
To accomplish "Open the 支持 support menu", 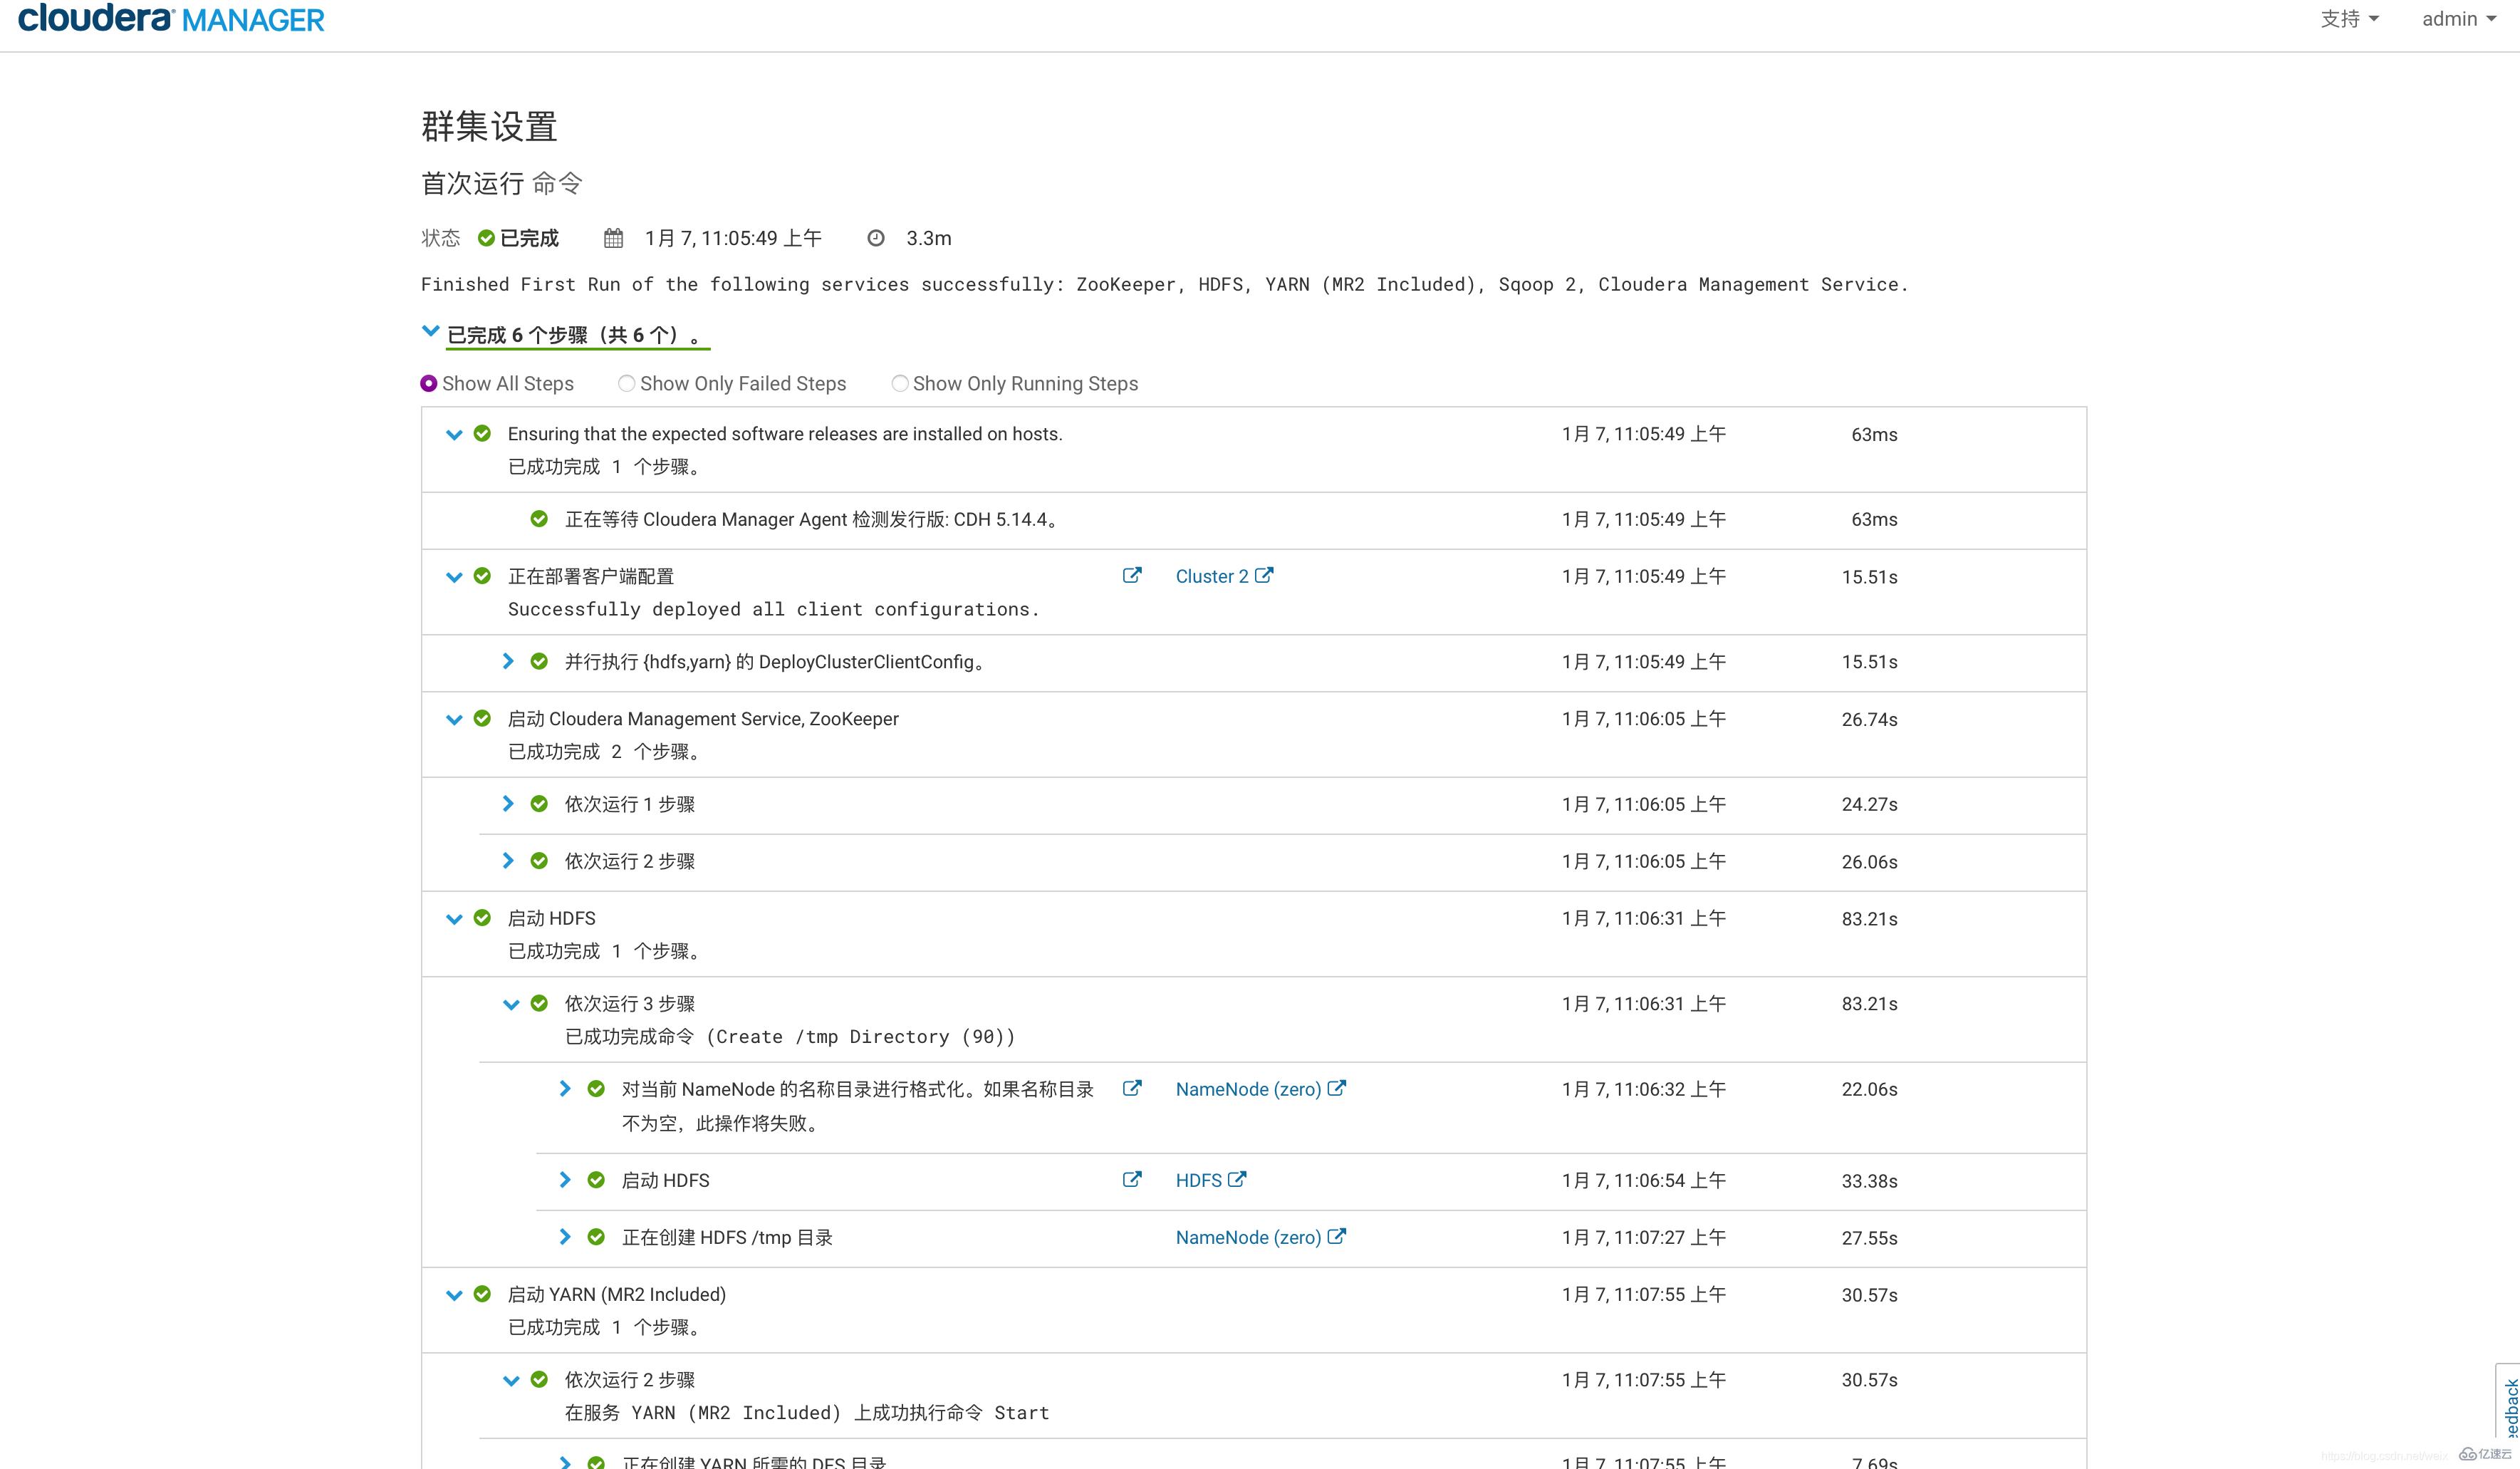I will point(2350,19).
